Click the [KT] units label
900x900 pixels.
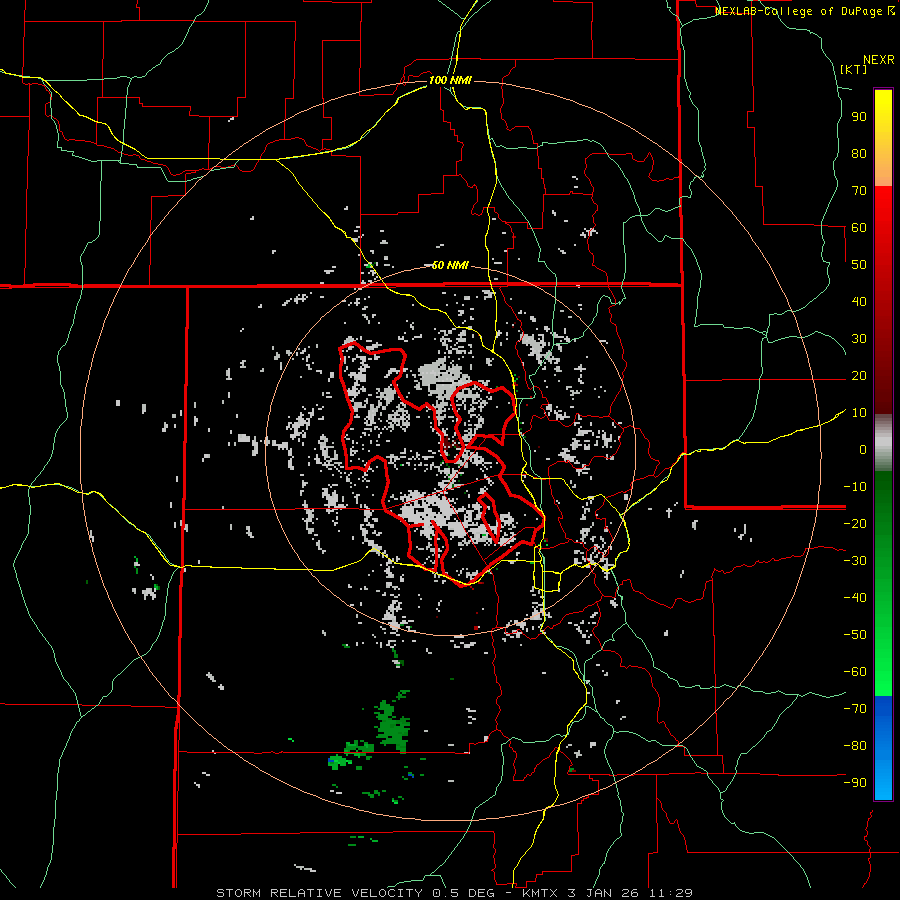[854, 69]
